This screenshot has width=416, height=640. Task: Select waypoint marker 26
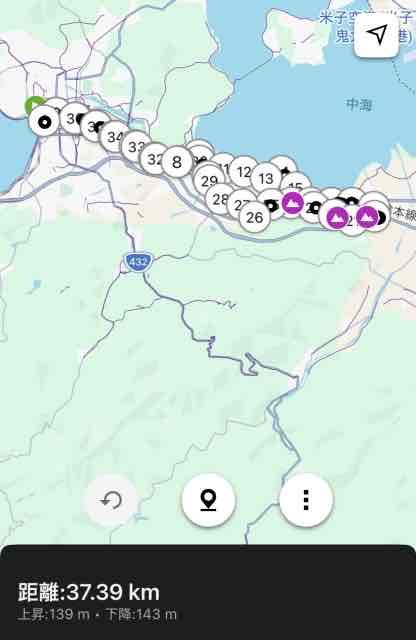tap(255, 217)
